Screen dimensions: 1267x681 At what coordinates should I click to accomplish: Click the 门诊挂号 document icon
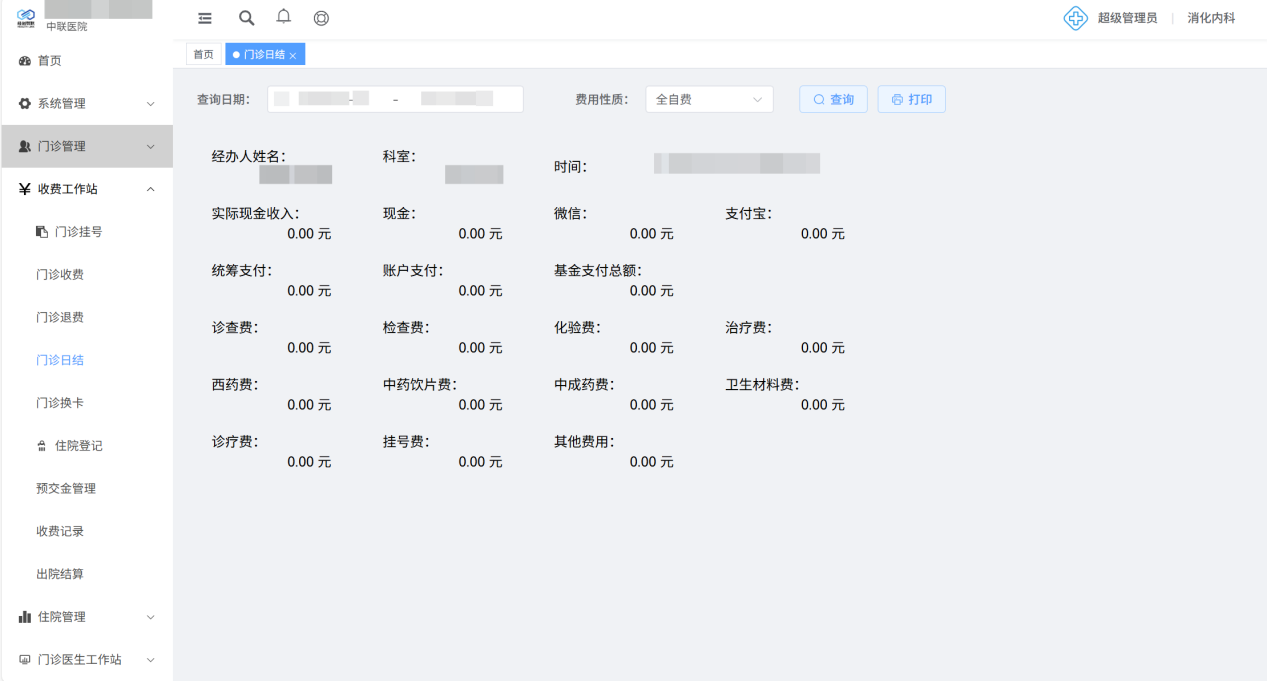pyautogui.click(x=42, y=232)
